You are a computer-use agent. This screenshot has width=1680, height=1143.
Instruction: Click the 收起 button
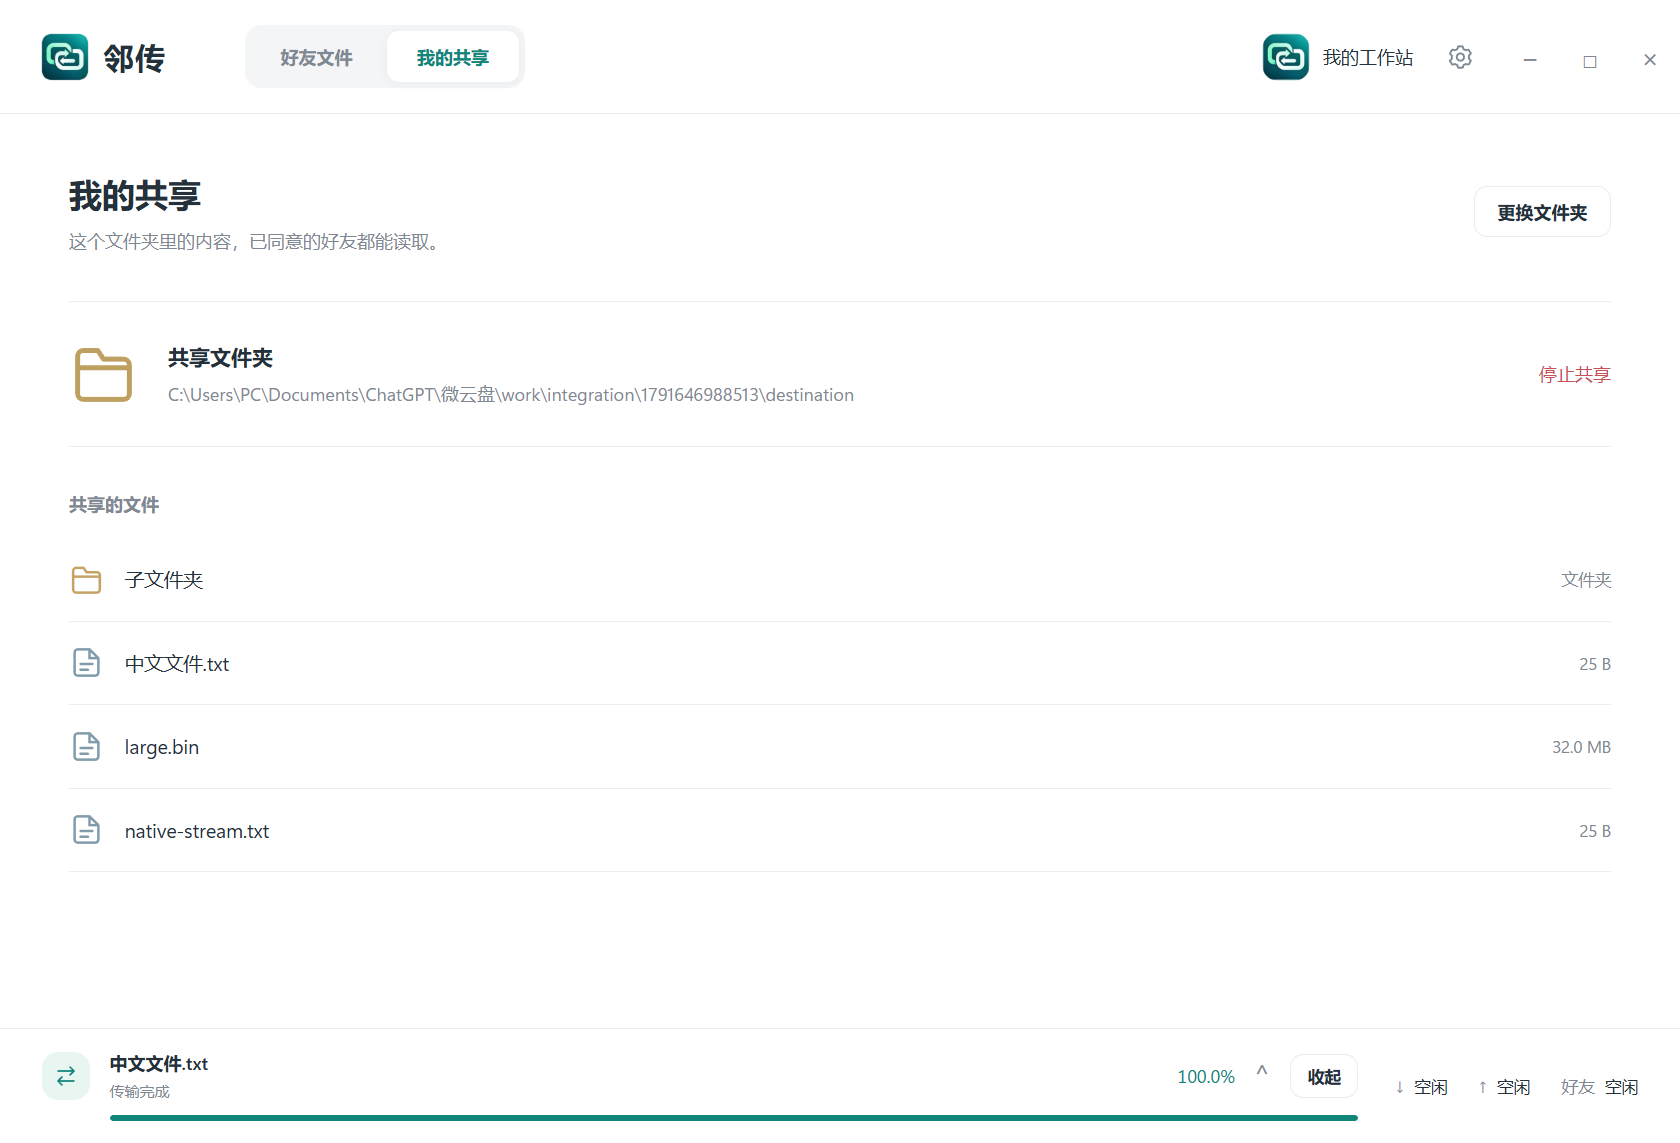[x=1324, y=1077]
